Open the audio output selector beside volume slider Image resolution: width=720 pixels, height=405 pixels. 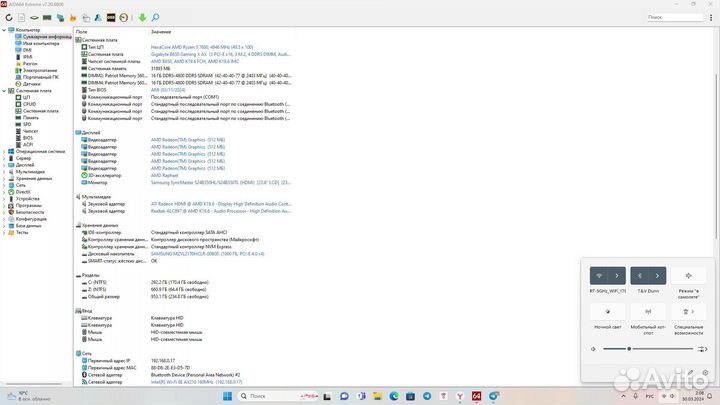tap(703, 349)
